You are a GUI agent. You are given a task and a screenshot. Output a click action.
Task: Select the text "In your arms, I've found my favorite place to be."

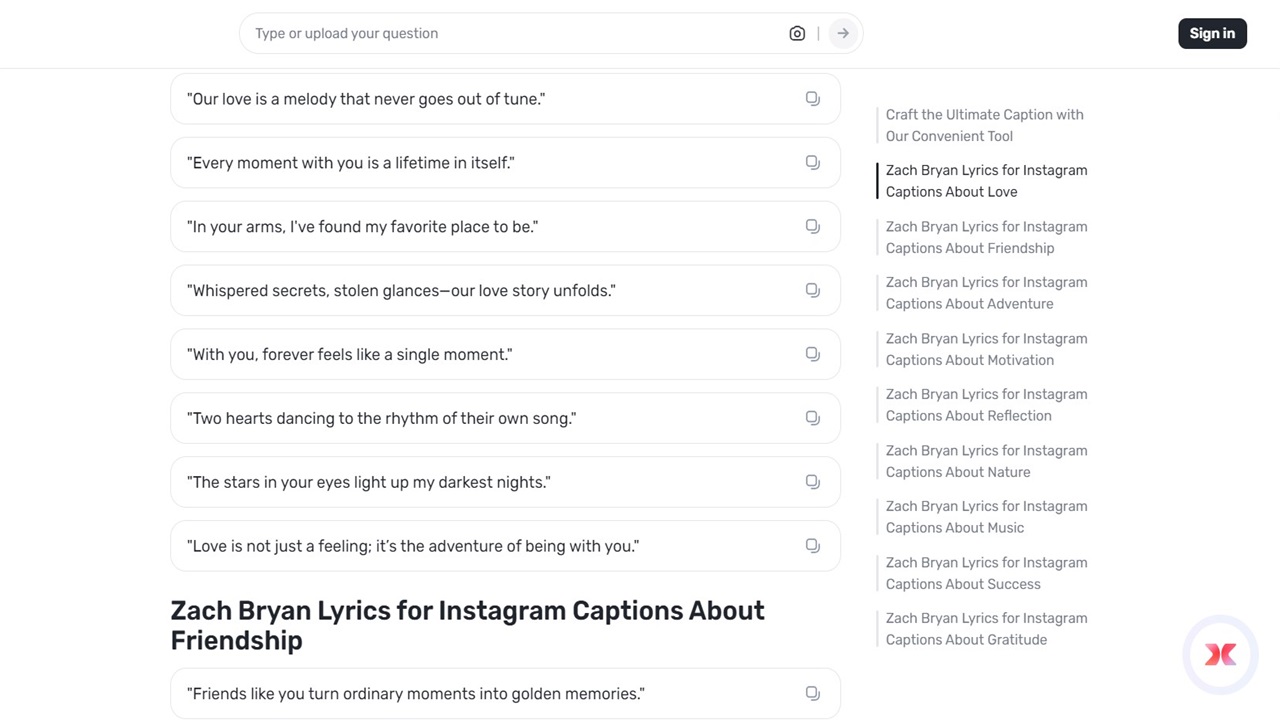click(363, 227)
